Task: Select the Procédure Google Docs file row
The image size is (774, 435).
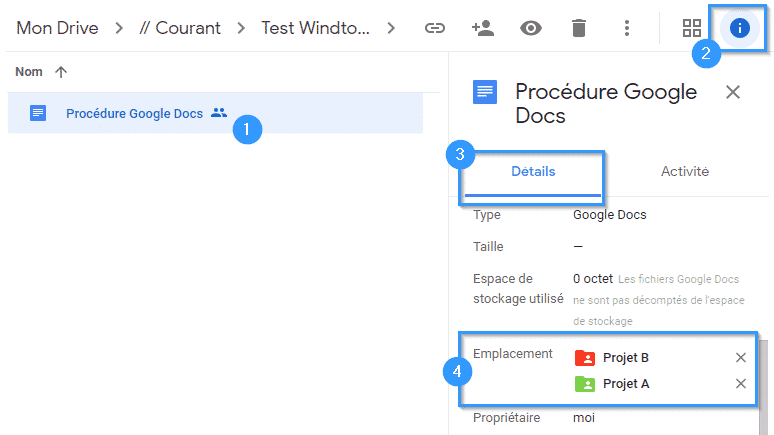Action: [215, 113]
